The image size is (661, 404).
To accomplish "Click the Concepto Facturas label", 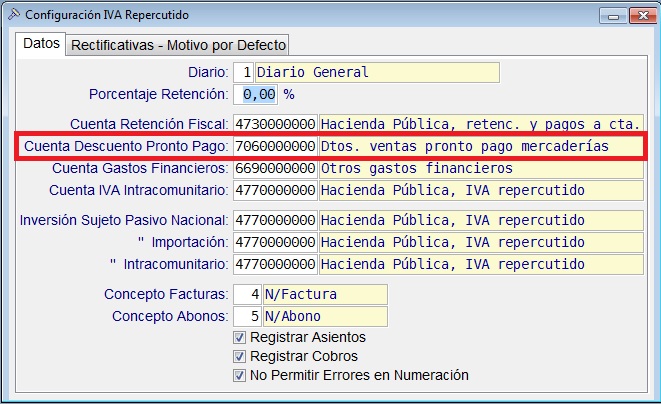I will (166, 294).
